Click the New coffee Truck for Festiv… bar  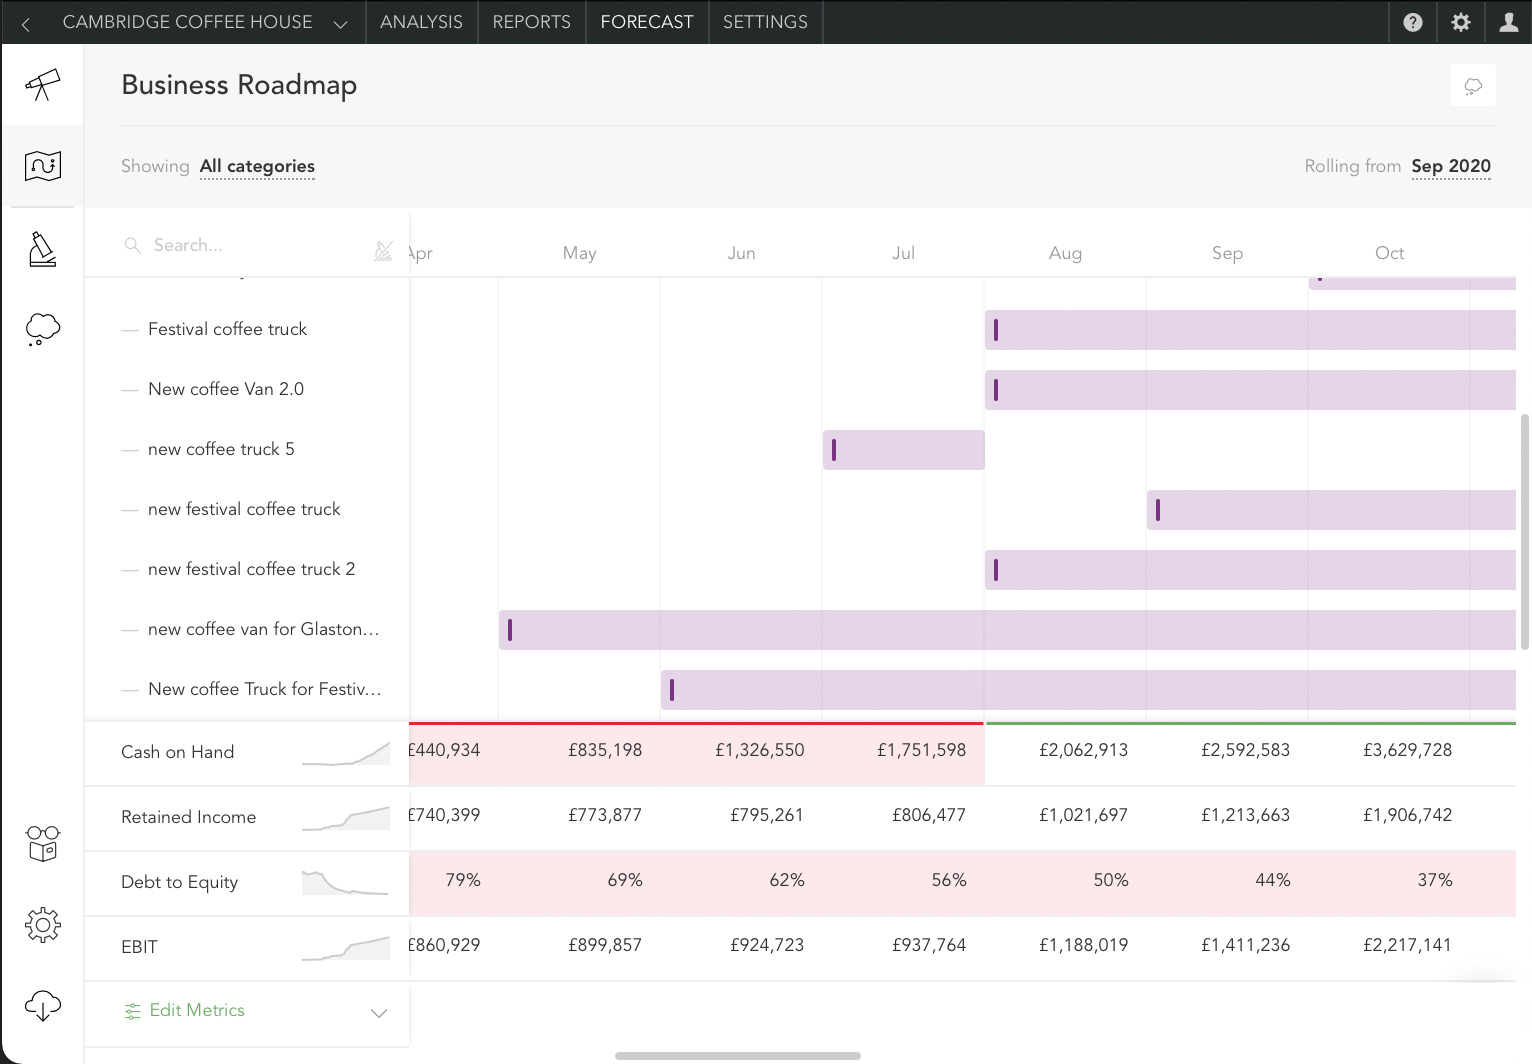point(1088,690)
